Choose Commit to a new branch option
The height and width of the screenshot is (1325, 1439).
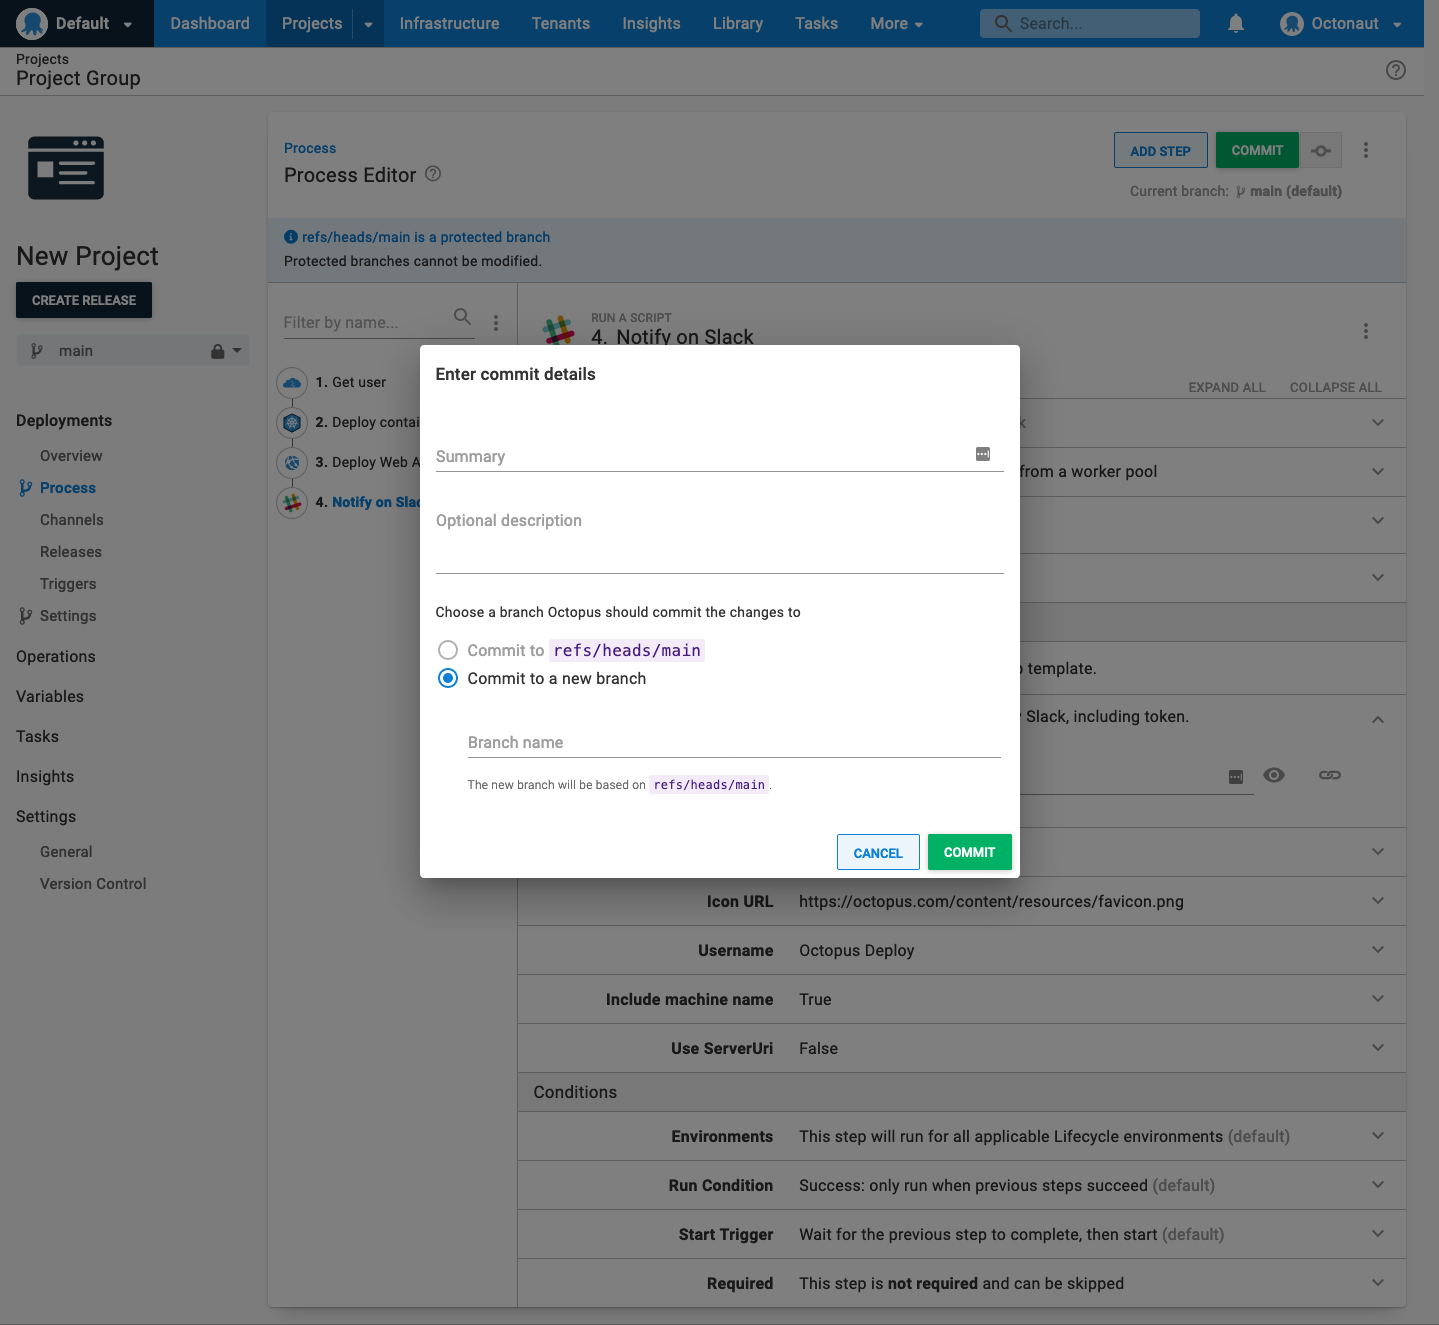tap(447, 678)
